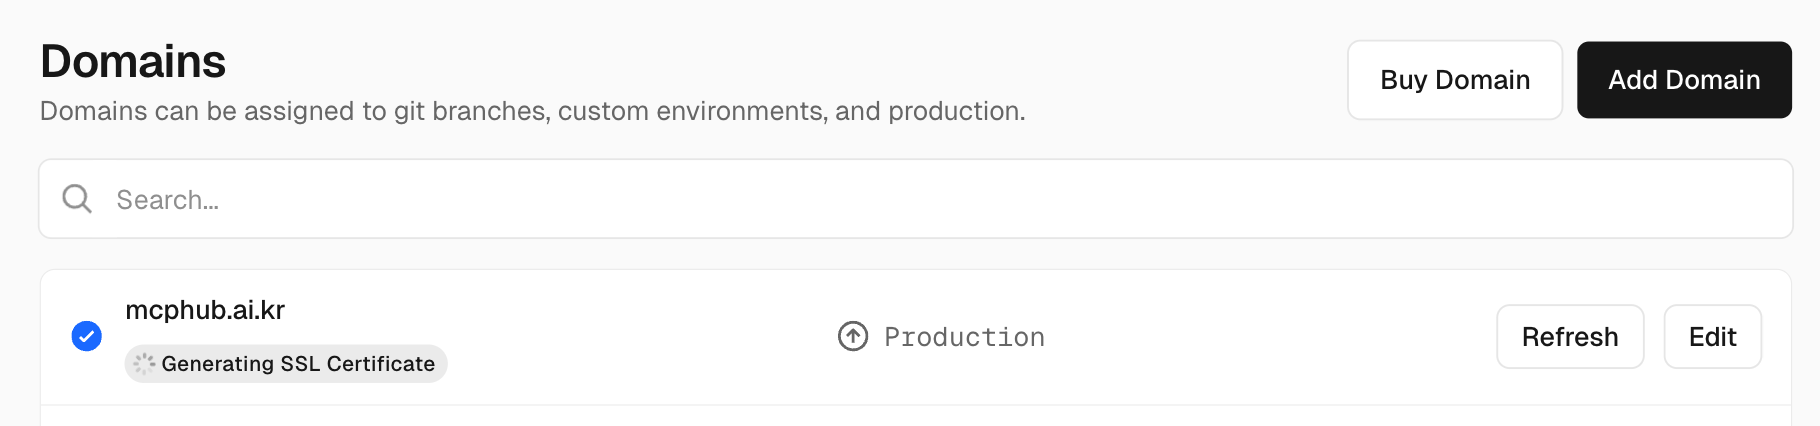This screenshot has width=1820, height=426.
Task: Click the Production upward arrow circle icon
Action: click(852, 336)
